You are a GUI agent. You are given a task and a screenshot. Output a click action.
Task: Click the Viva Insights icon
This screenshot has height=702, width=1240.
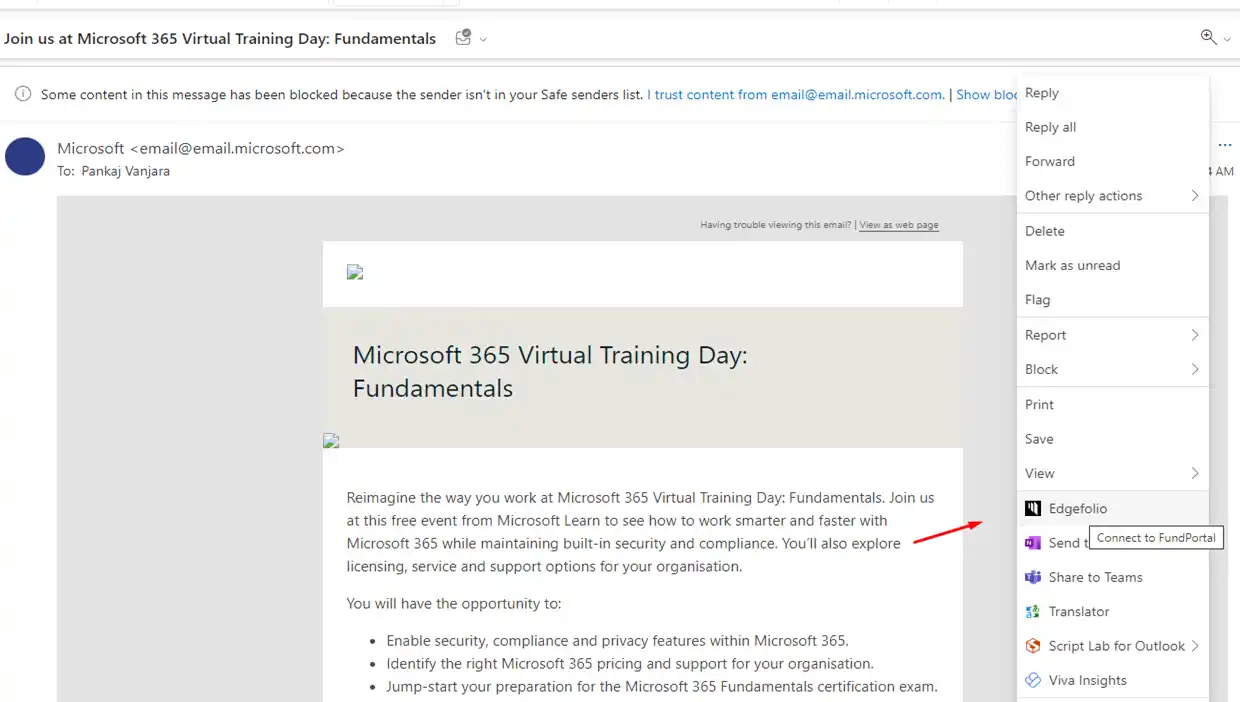pos(1033,680)
